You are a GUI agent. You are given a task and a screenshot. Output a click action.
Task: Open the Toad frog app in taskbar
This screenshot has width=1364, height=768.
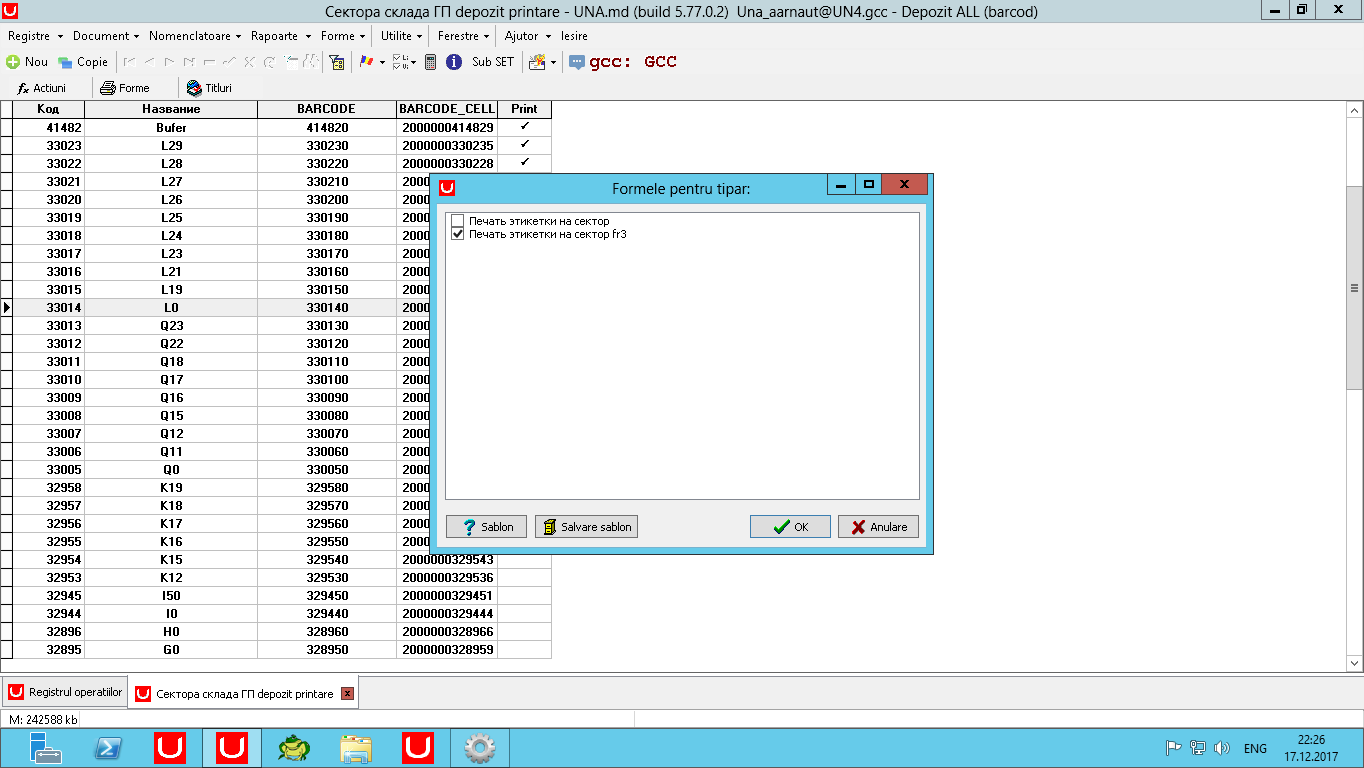click(x=294, y=748)
